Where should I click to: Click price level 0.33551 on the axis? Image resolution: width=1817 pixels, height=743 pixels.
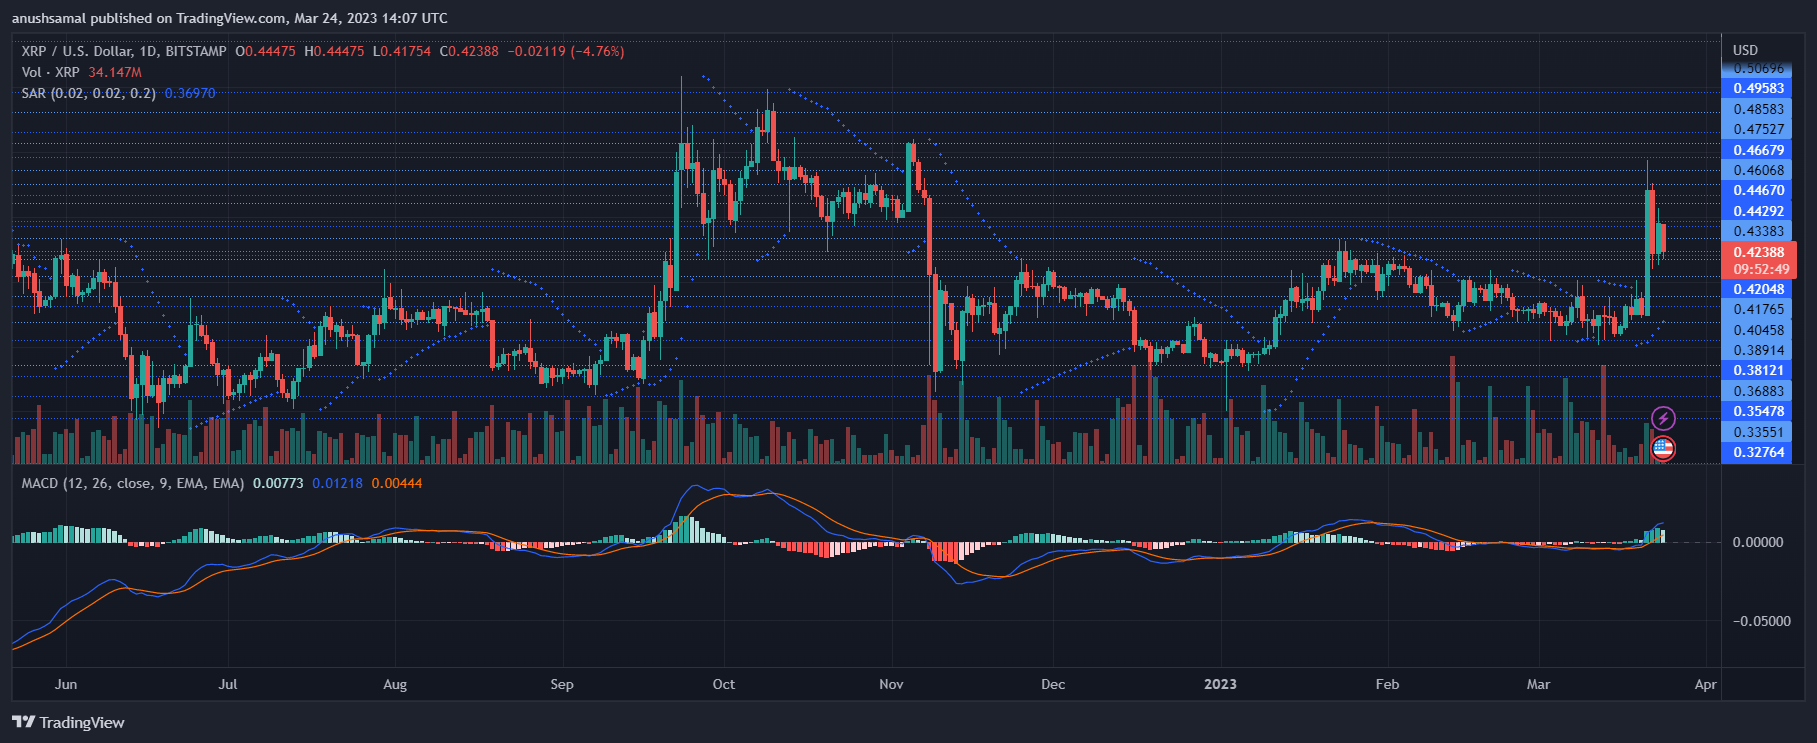click(1759, 432)
